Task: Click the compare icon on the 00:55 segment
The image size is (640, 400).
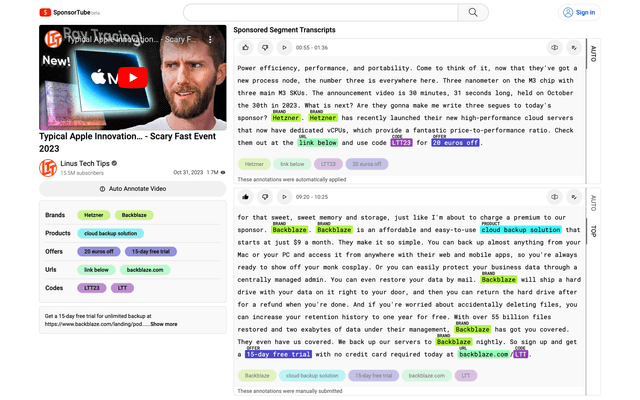Action: click(x=554, y=48)
